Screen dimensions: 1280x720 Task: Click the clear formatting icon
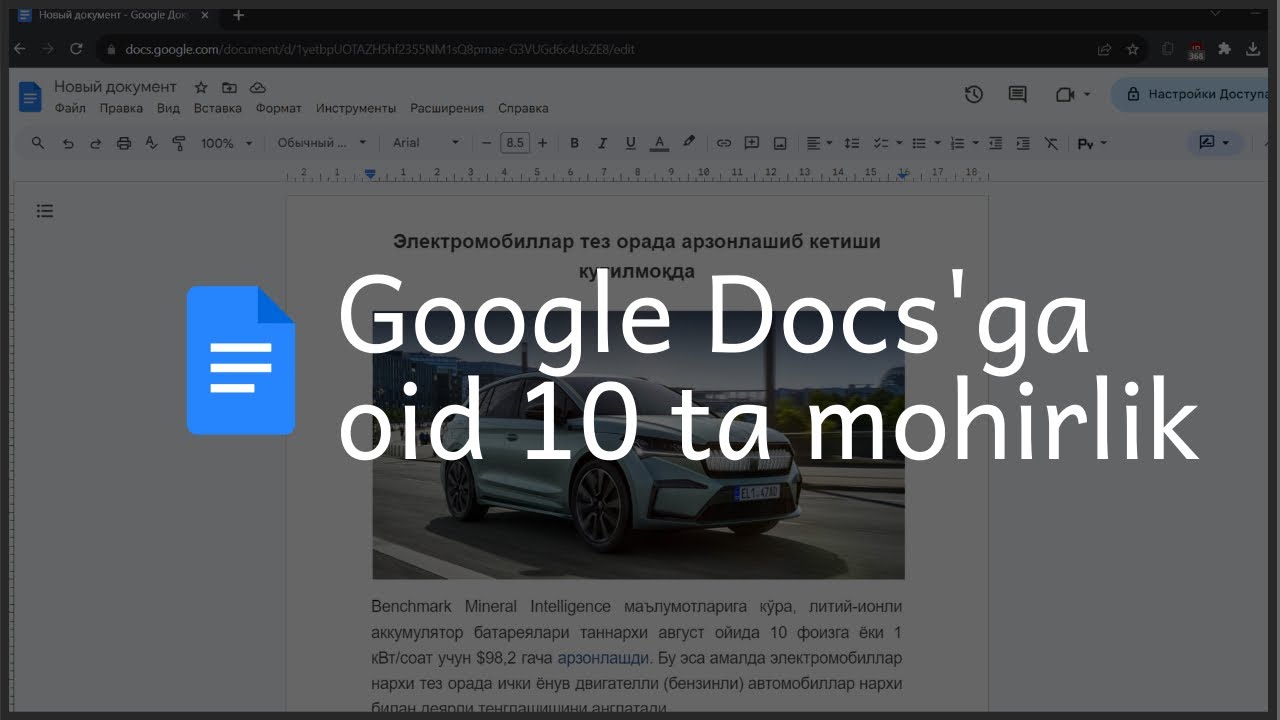pos(1051,143)
